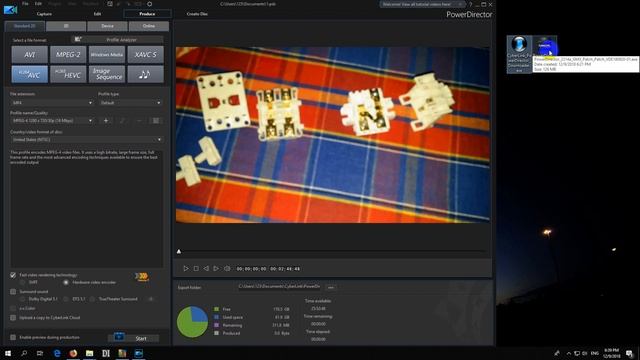The image size is (640, 360).
Task: Launch Microsoft Edge from taskbar
Action: coord(57,353)
